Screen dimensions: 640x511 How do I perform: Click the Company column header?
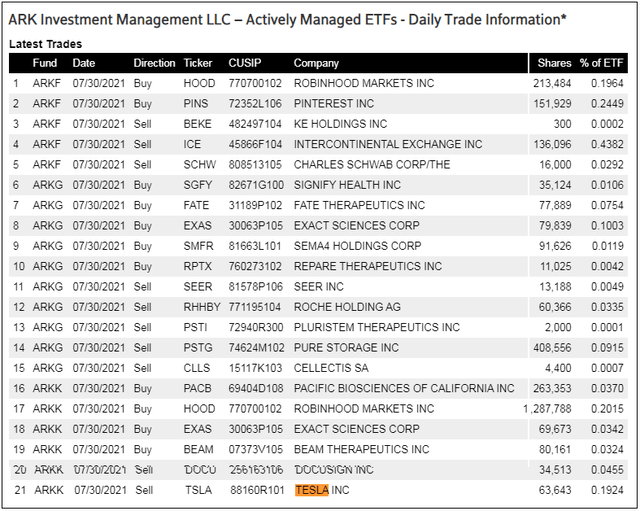pos(316,63)
